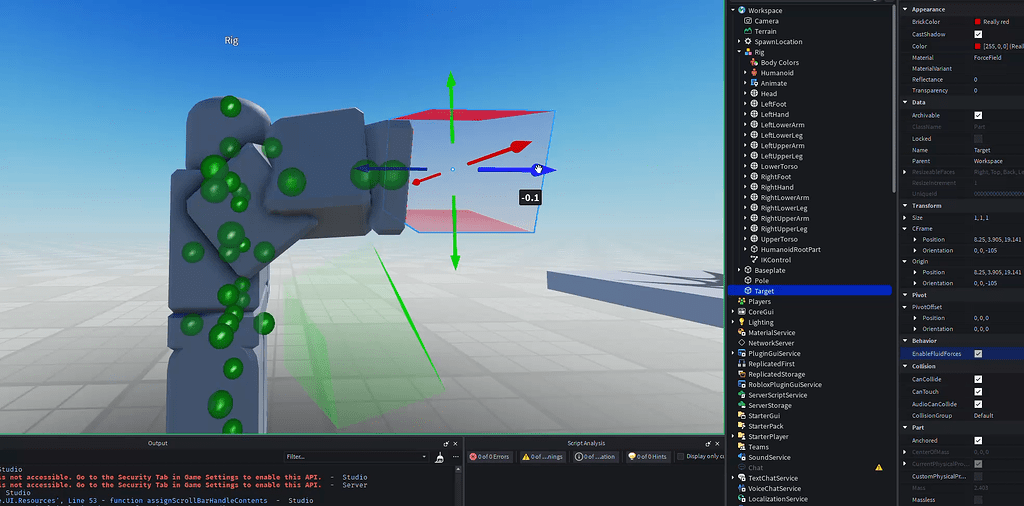This screenshot has width=1024, height=506.
Task: Select the Target row in Explorer
Action: [810, 291]
